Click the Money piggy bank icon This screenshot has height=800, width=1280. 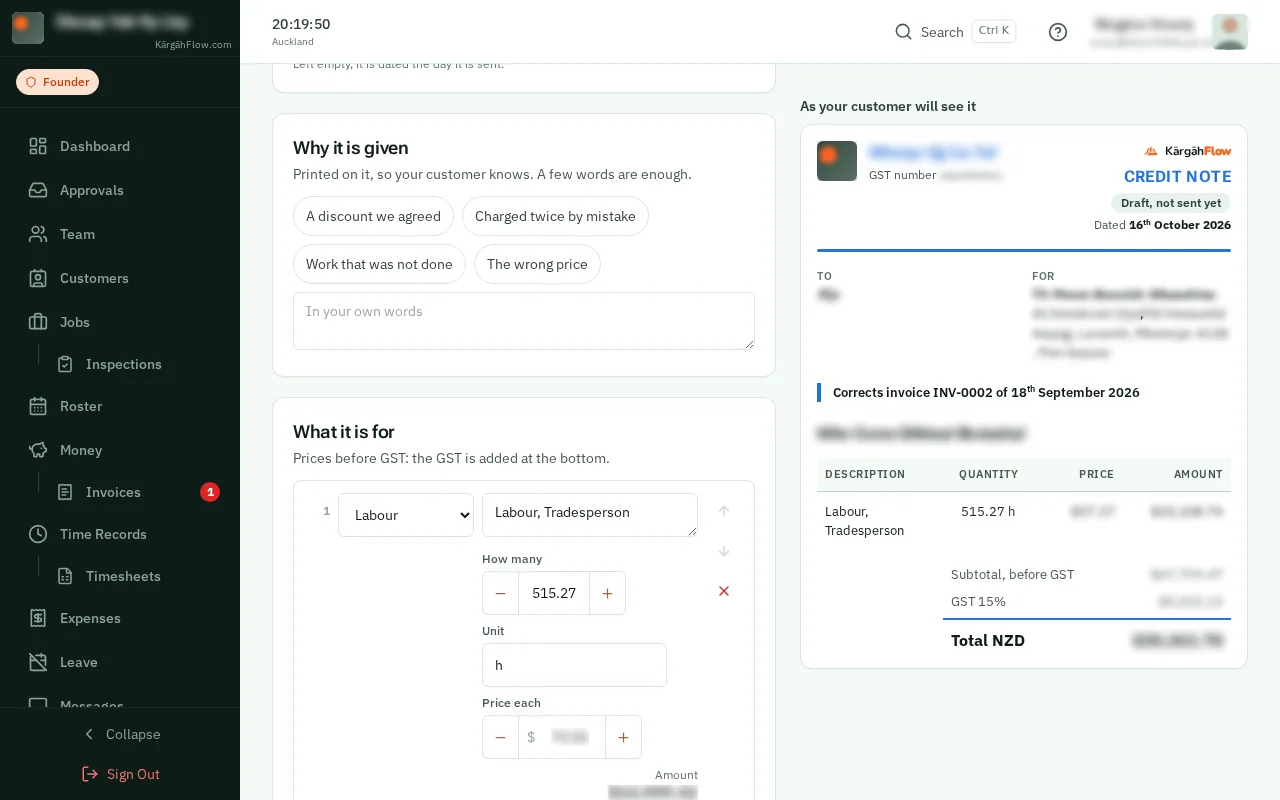point(38,450)
